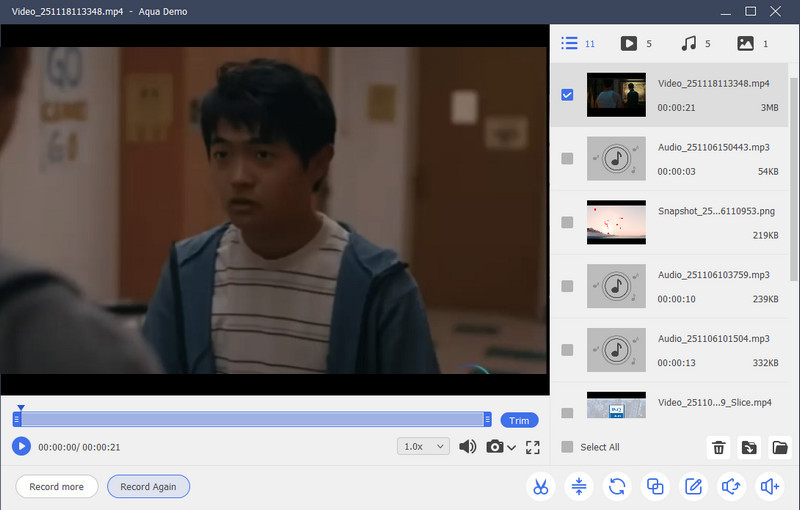Click the Record more button
800x510 pixels.
click(57, 487)
